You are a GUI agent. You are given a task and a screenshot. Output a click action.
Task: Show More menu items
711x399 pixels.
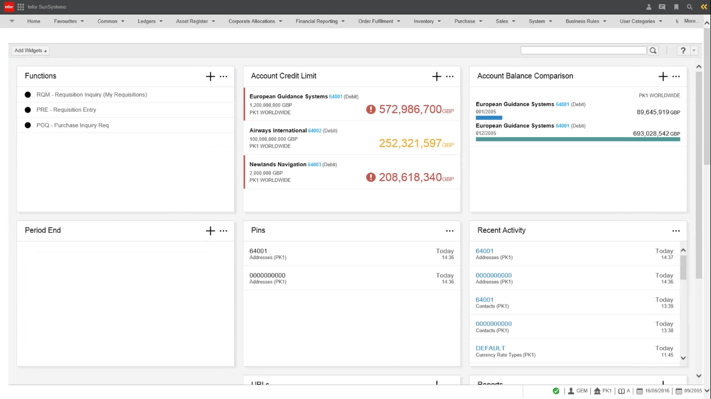tap(692, 21)
